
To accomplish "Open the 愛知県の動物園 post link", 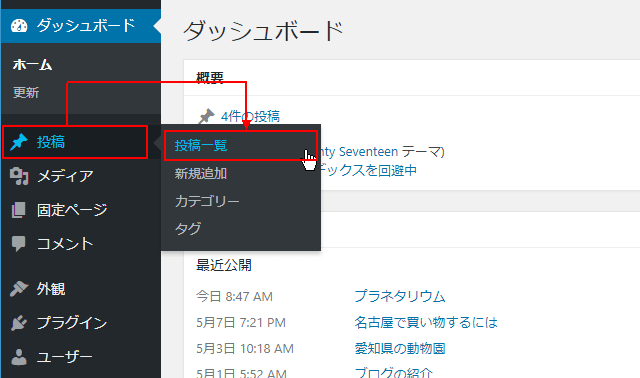I will (x=400, y=349).
